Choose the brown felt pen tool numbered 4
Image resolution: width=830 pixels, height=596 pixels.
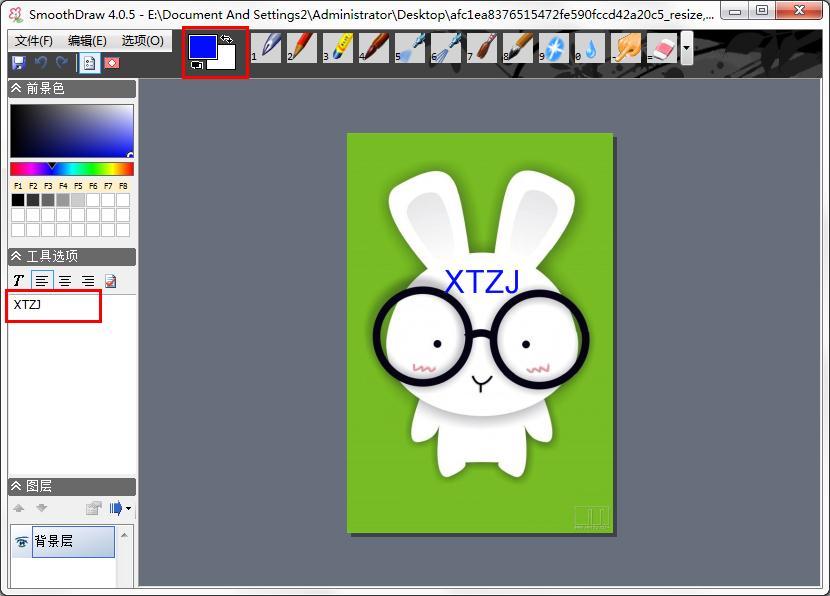[374, 48]
